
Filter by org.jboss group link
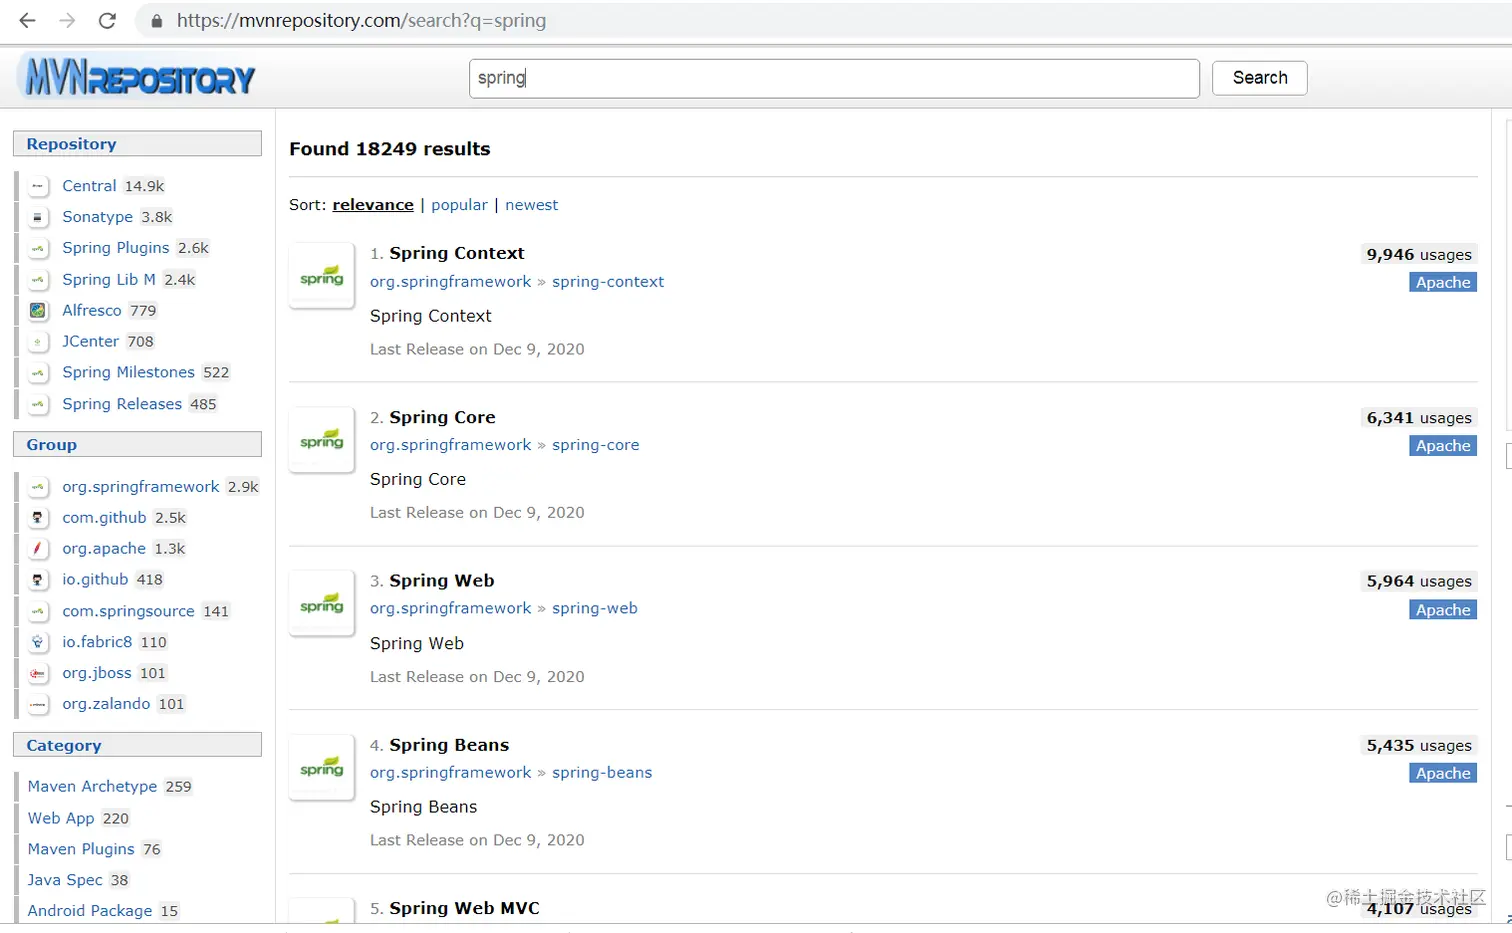(97, 673)
